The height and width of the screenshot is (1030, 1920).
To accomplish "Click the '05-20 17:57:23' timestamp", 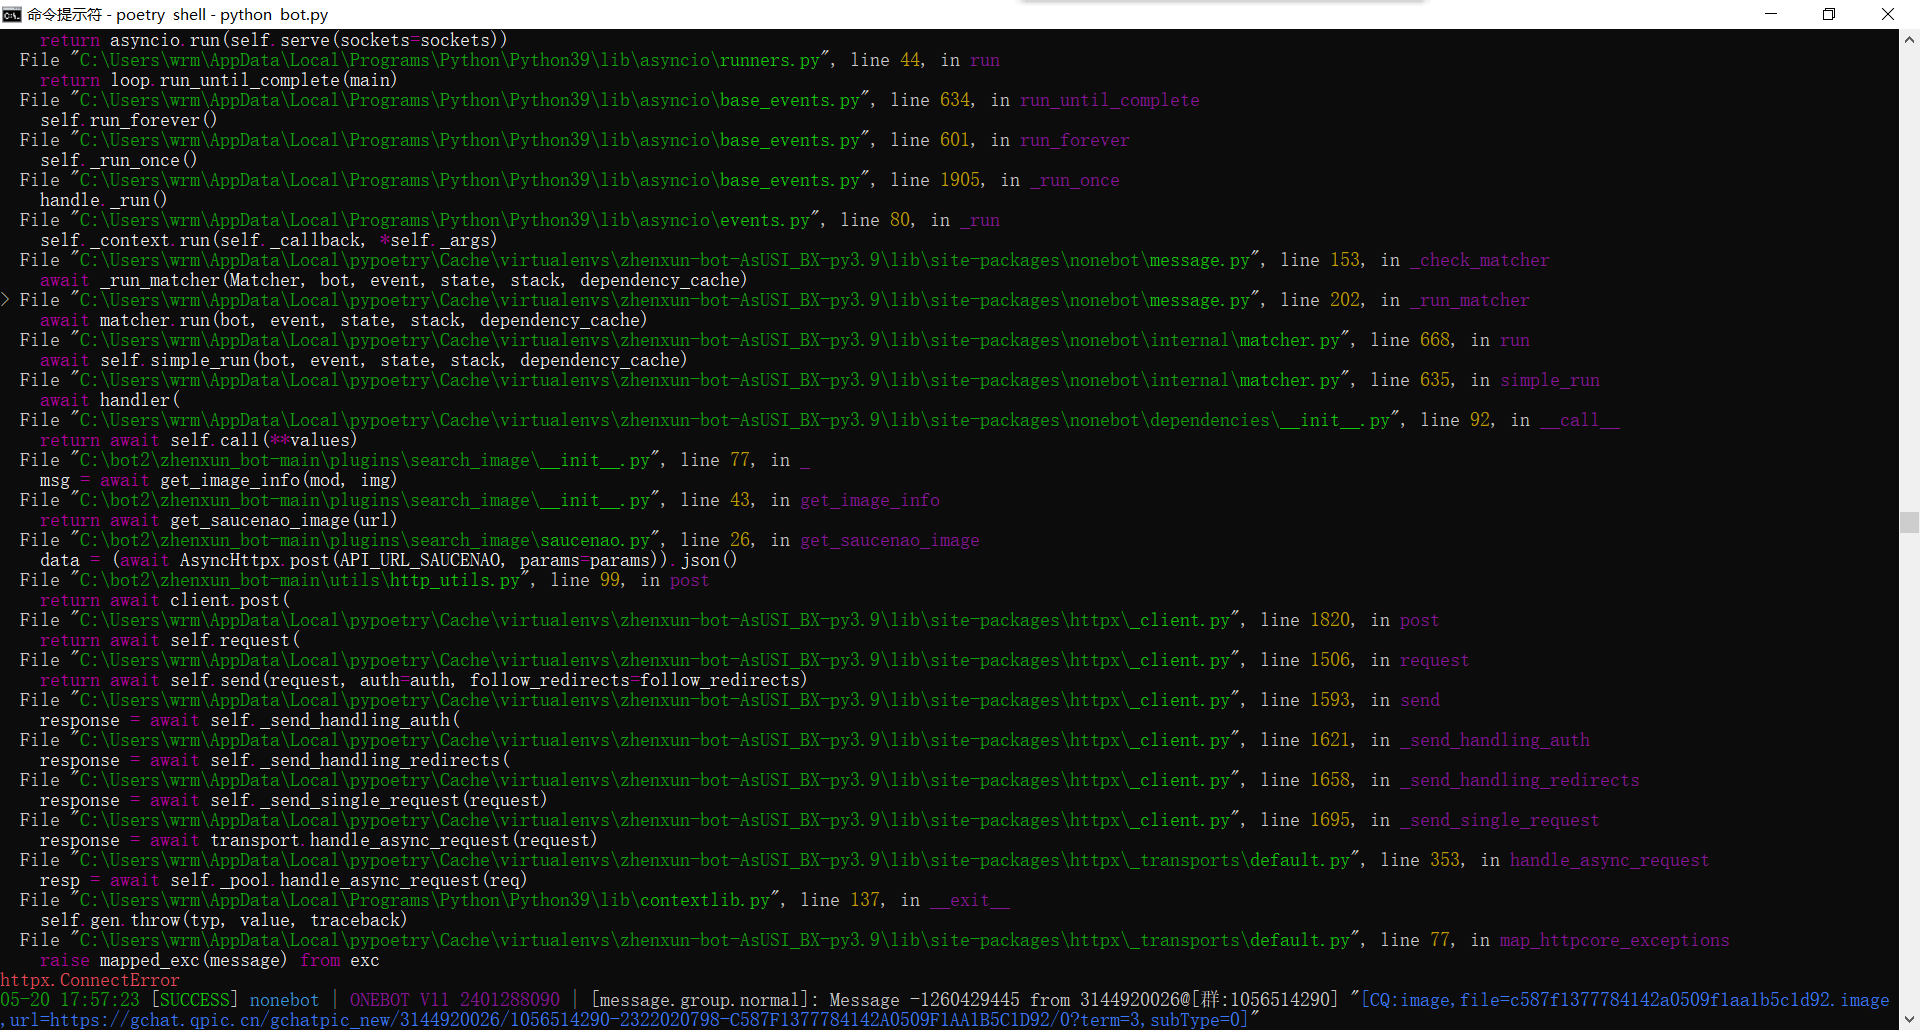I will (70, 1000).
